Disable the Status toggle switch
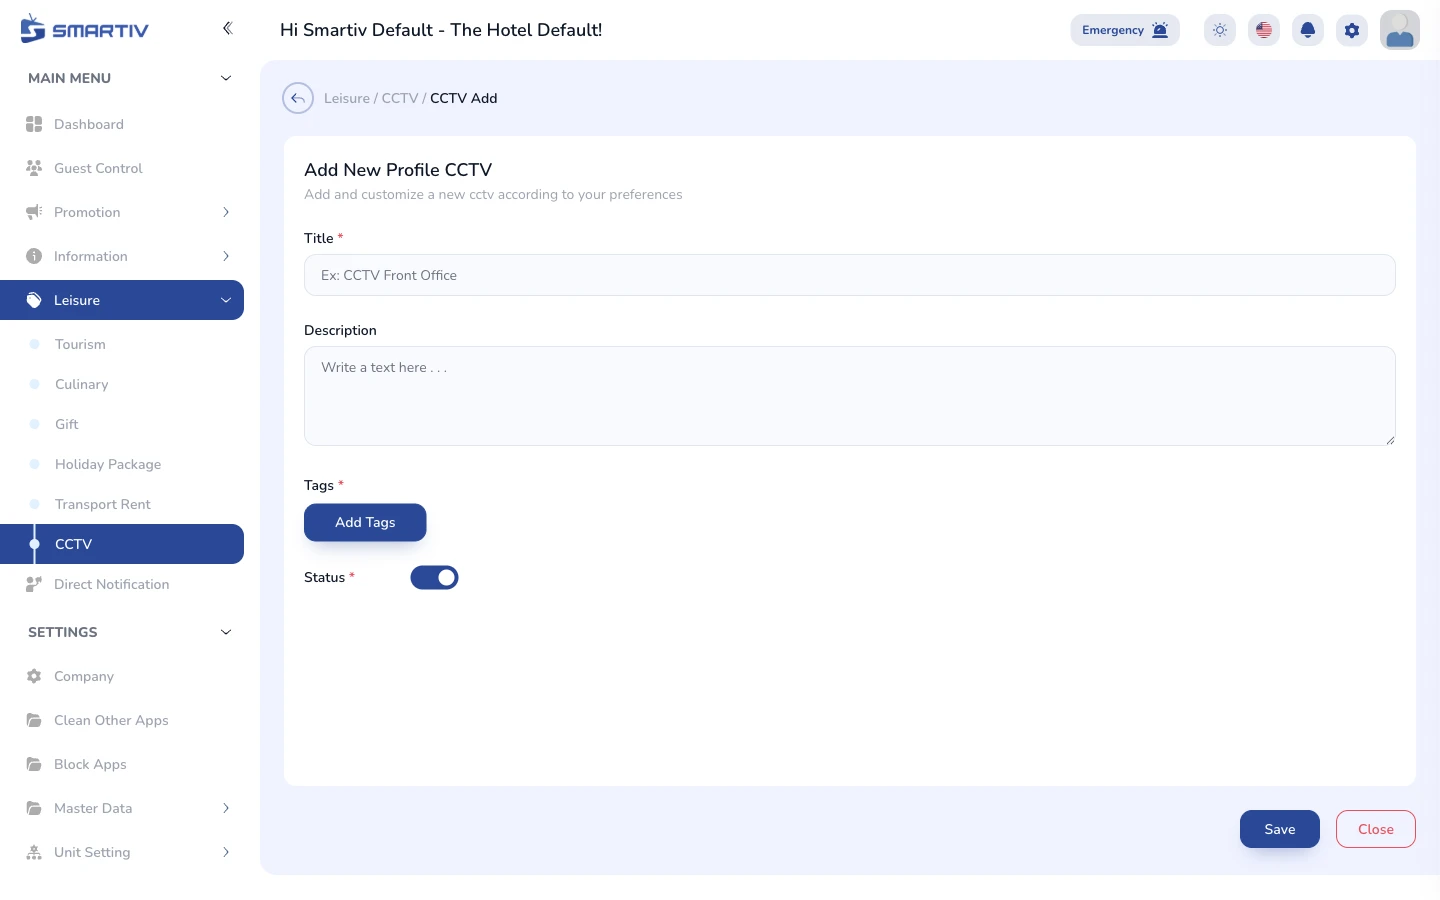 (x=434, y=577)
